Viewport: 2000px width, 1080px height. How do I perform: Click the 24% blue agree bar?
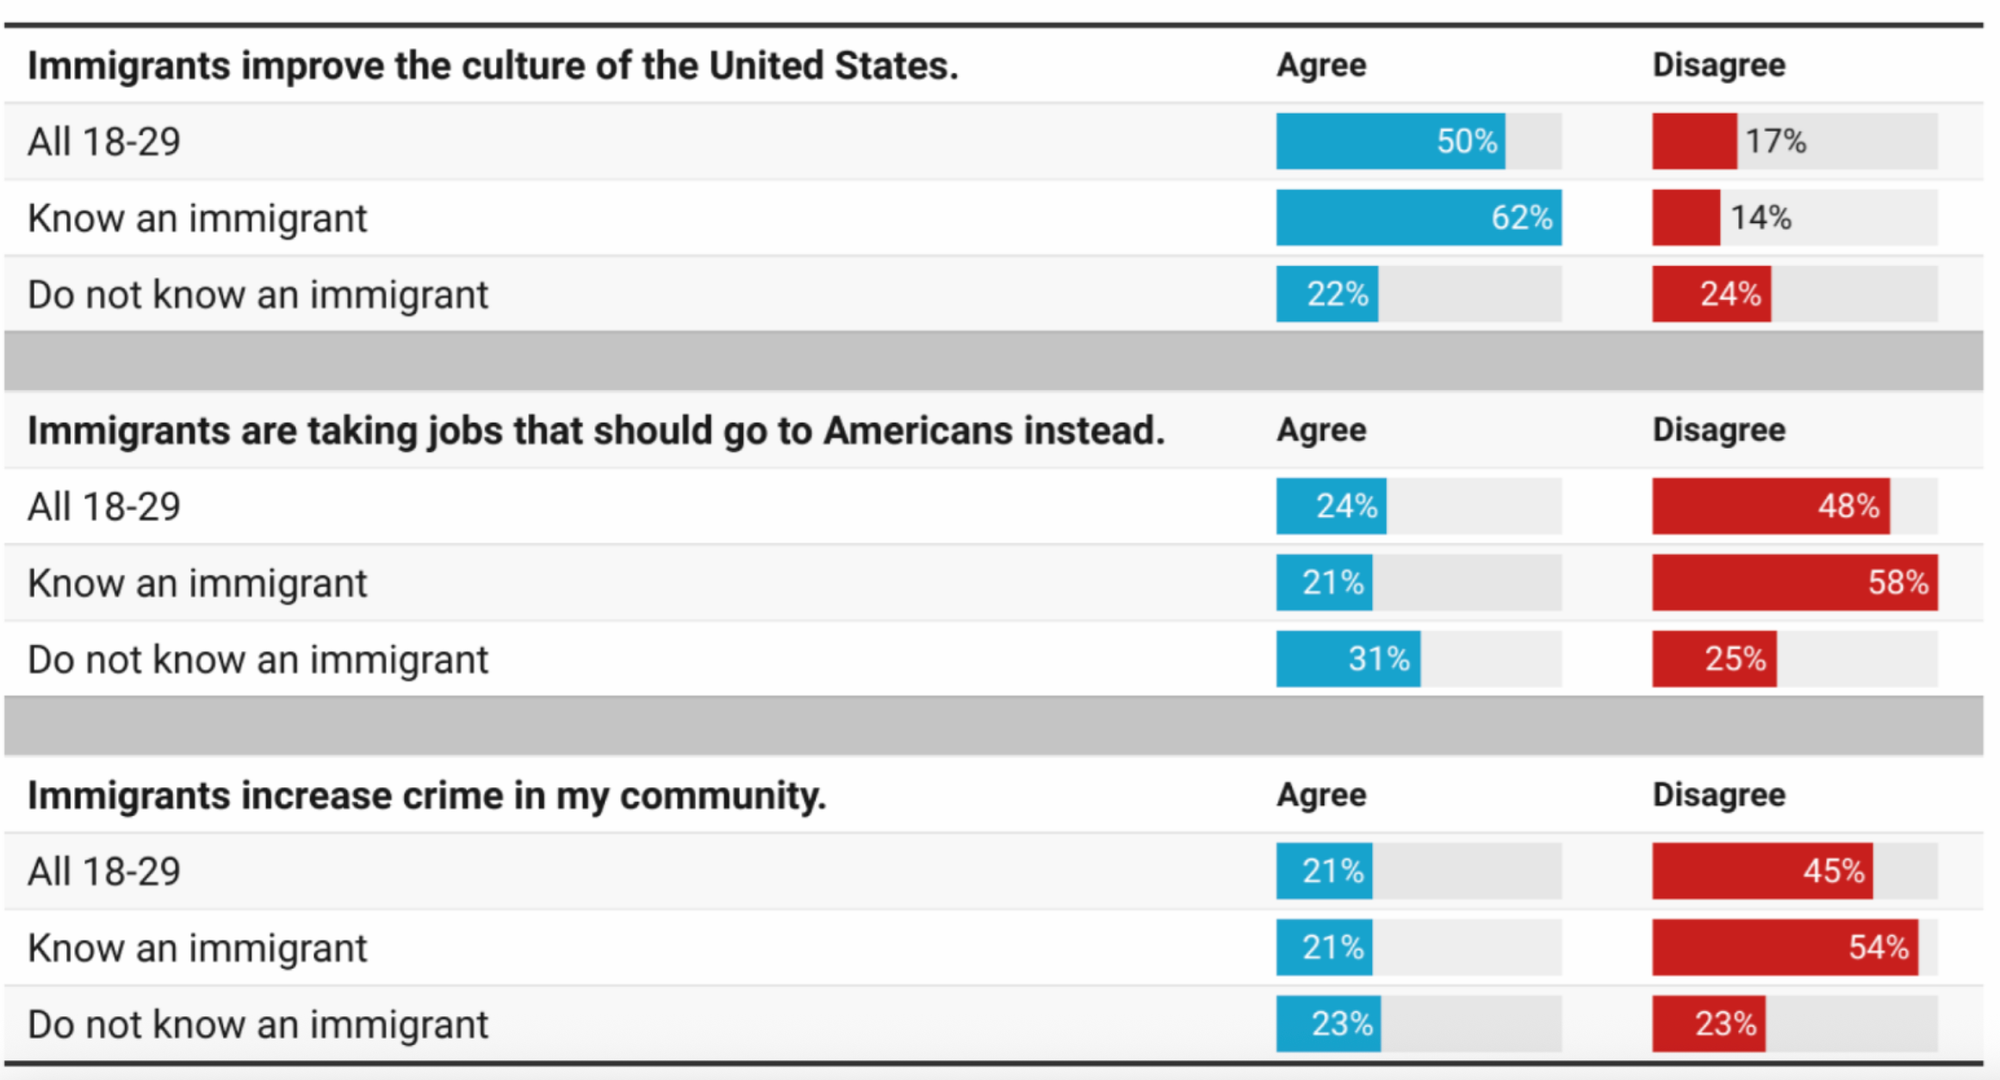pyautogui.click(x=1331, y=506)
